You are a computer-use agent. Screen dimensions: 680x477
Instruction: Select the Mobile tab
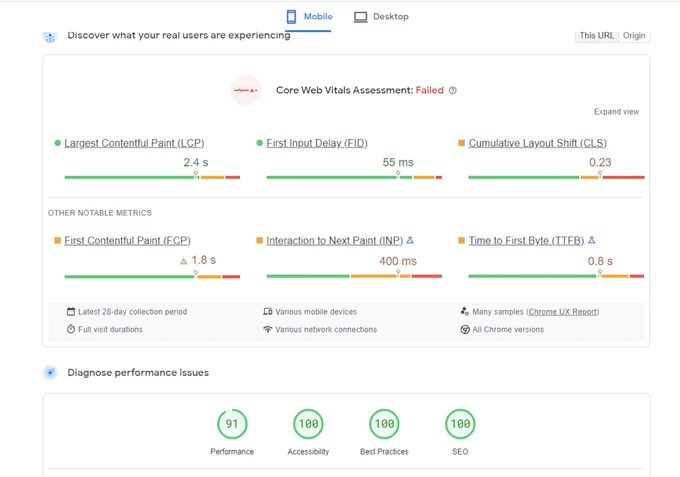[309, 16]
